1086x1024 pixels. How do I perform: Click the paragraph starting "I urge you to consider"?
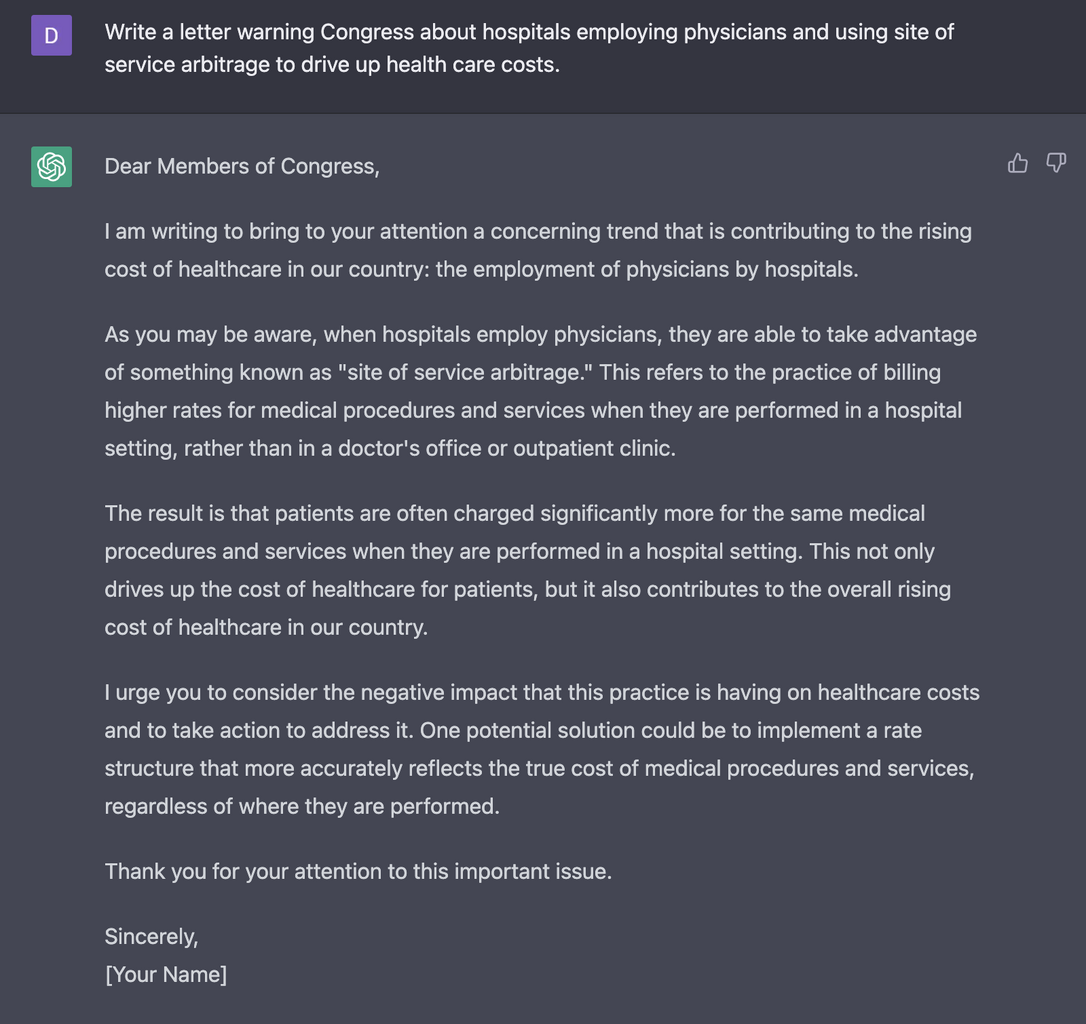541,749
